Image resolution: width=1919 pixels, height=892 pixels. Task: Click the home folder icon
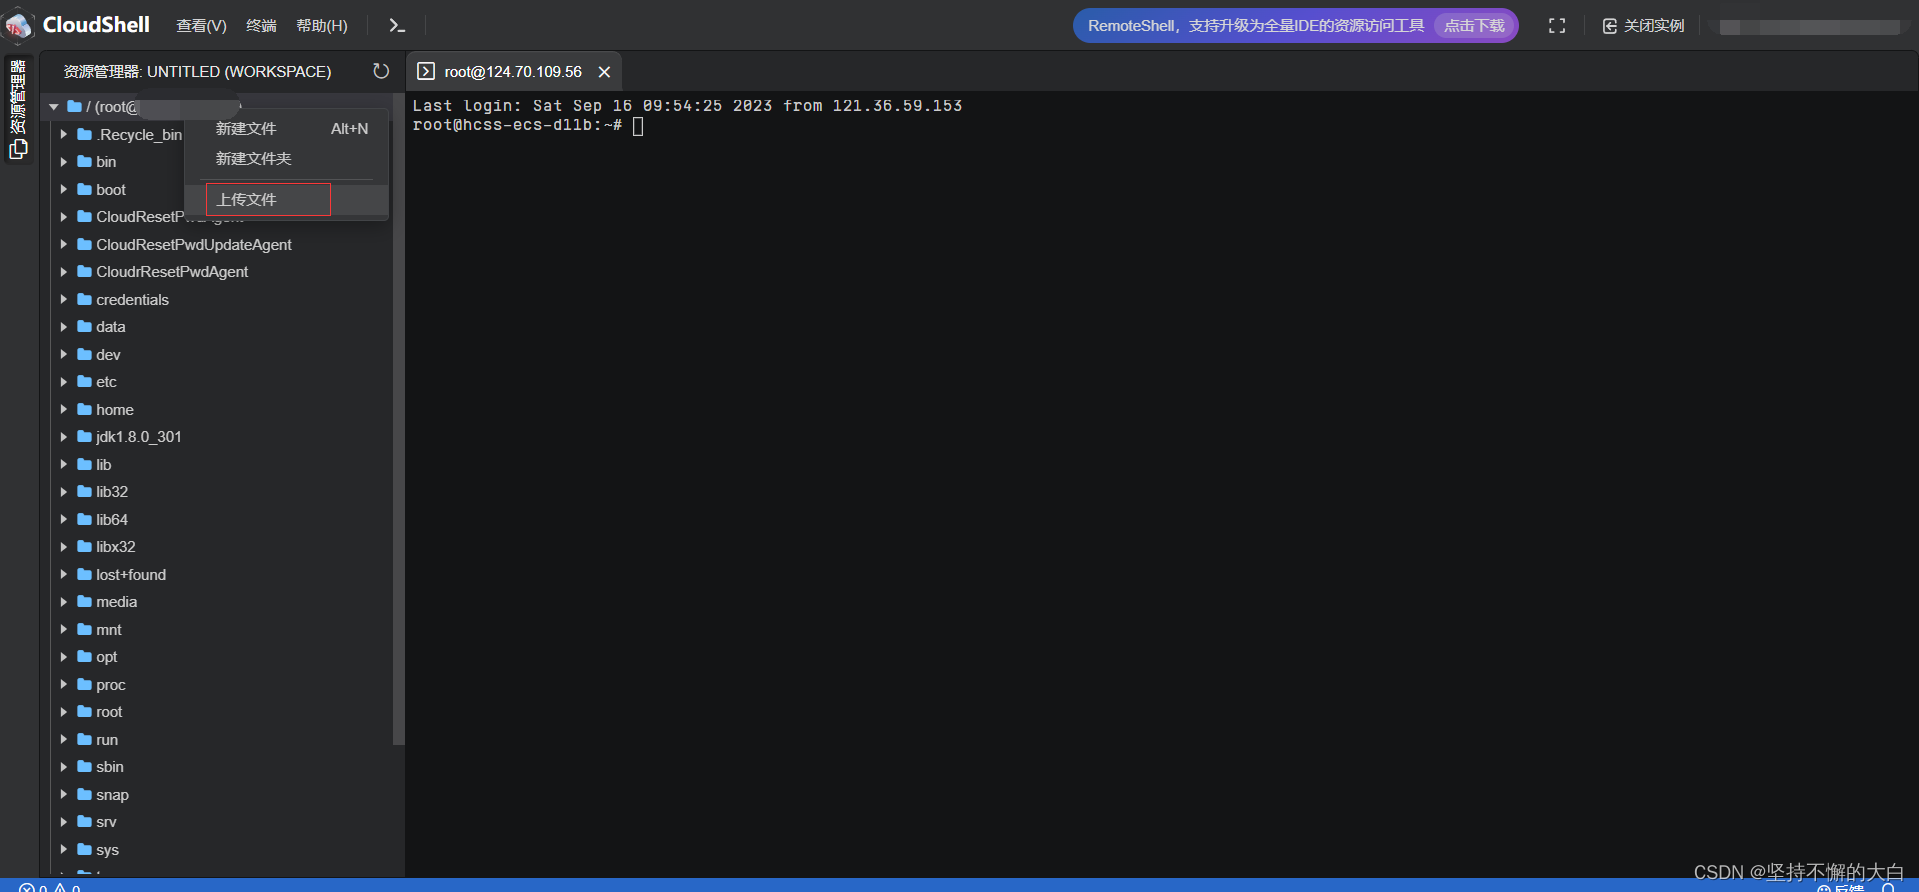(85, 409)
